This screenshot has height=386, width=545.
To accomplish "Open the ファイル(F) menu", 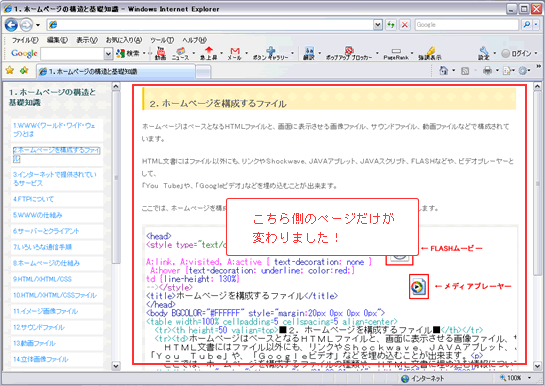I will point(25,40).
